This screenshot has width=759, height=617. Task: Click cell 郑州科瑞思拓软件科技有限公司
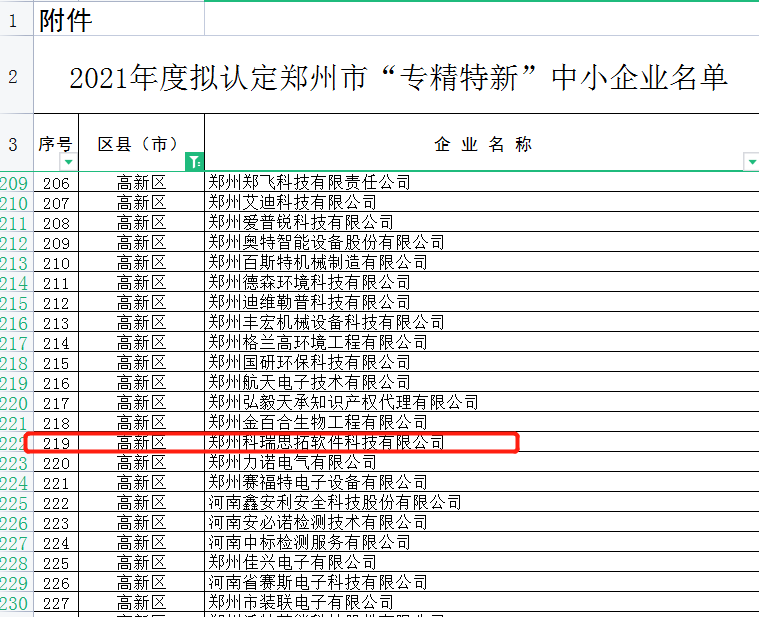482,442
